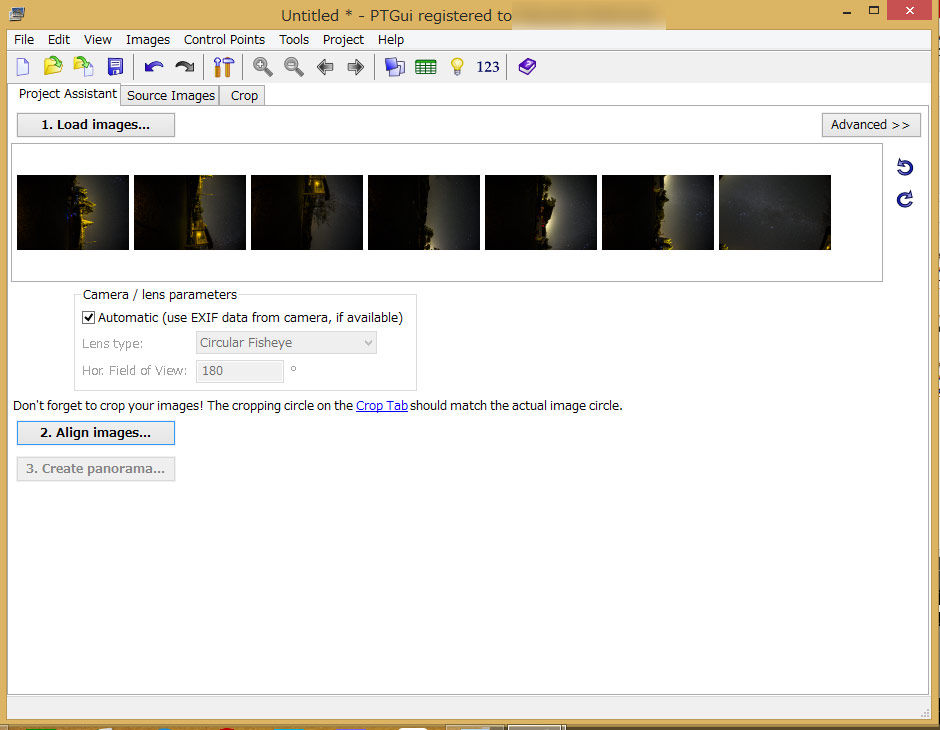Maximize the PTGui window

pyautogui.click(x=873, y=10)
